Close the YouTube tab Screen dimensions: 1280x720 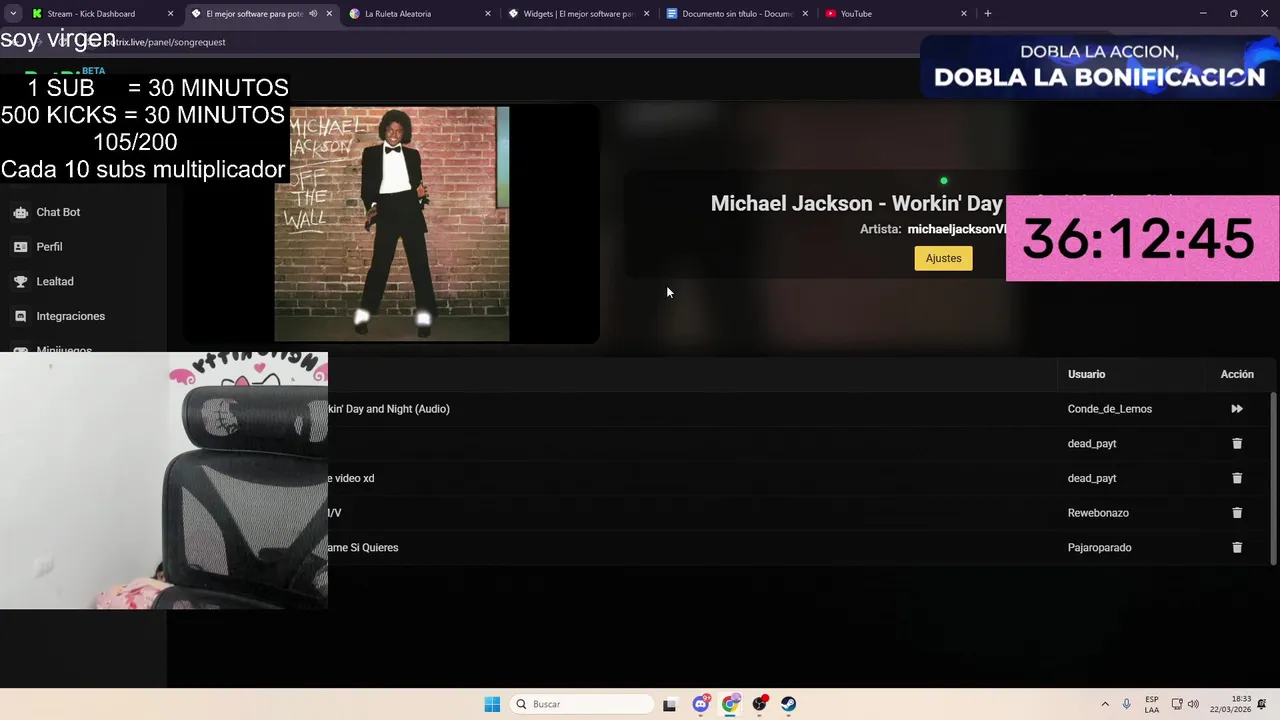pos(964,14)
